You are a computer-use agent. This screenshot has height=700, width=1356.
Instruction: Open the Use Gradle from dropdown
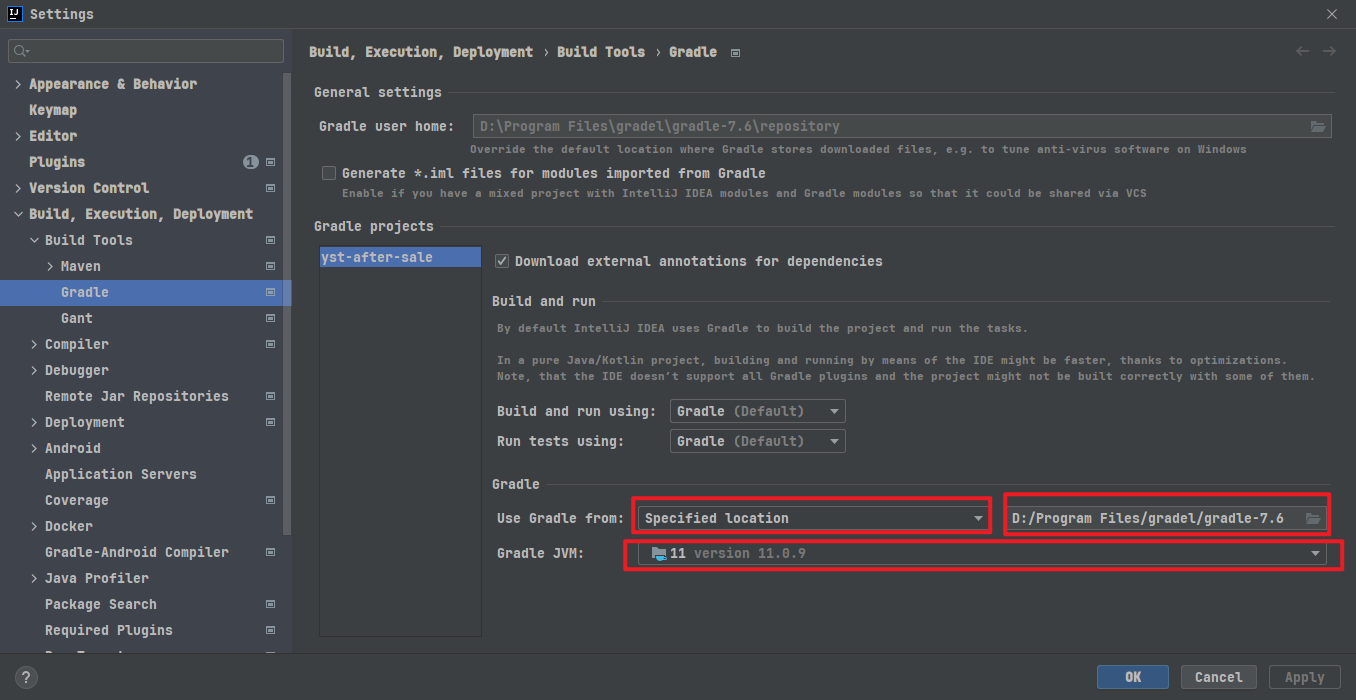click(813, 518)
